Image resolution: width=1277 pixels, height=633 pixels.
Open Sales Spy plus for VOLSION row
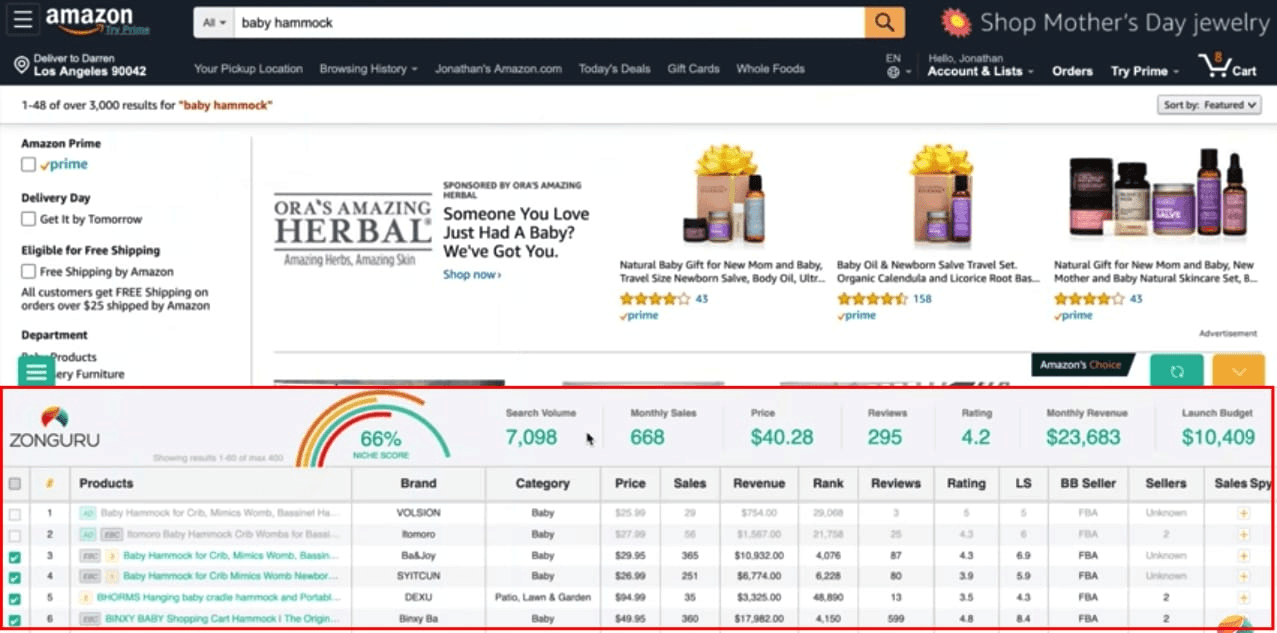1243,513
